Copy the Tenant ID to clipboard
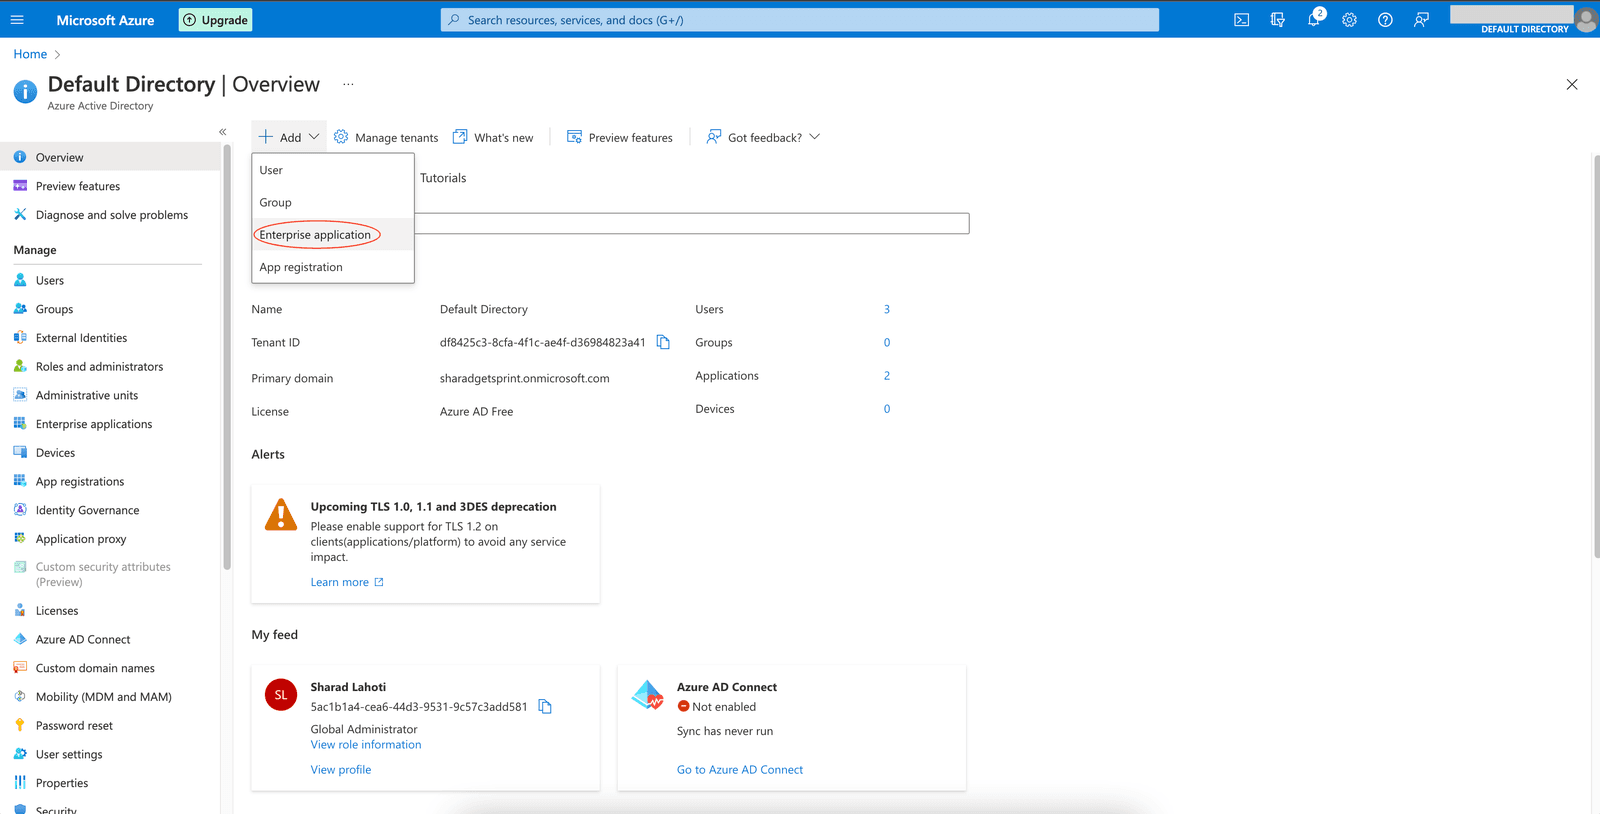The image size is (1600, 814). pos(663,342)
